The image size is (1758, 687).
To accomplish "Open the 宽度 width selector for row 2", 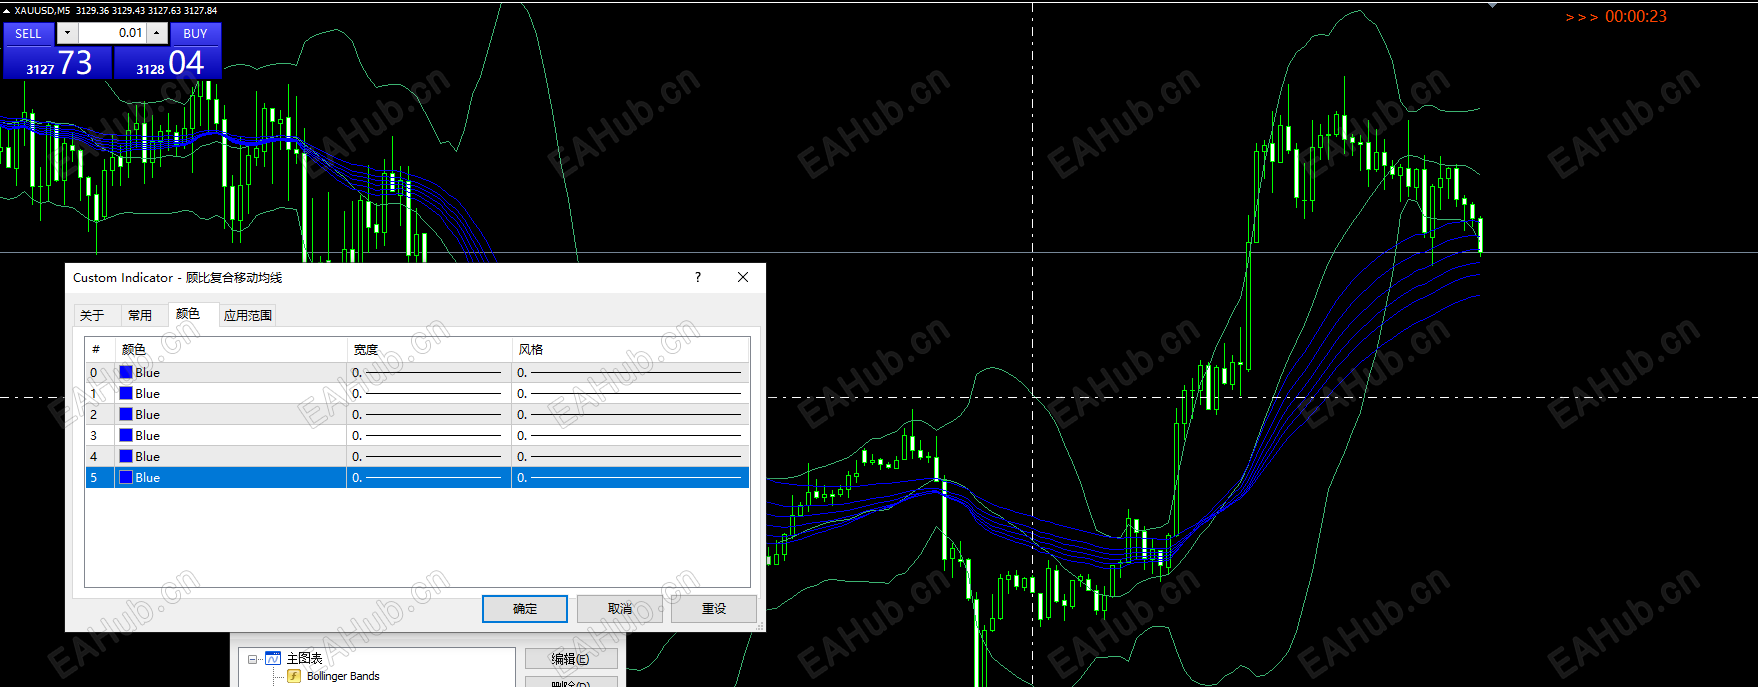I will [429, 414].
